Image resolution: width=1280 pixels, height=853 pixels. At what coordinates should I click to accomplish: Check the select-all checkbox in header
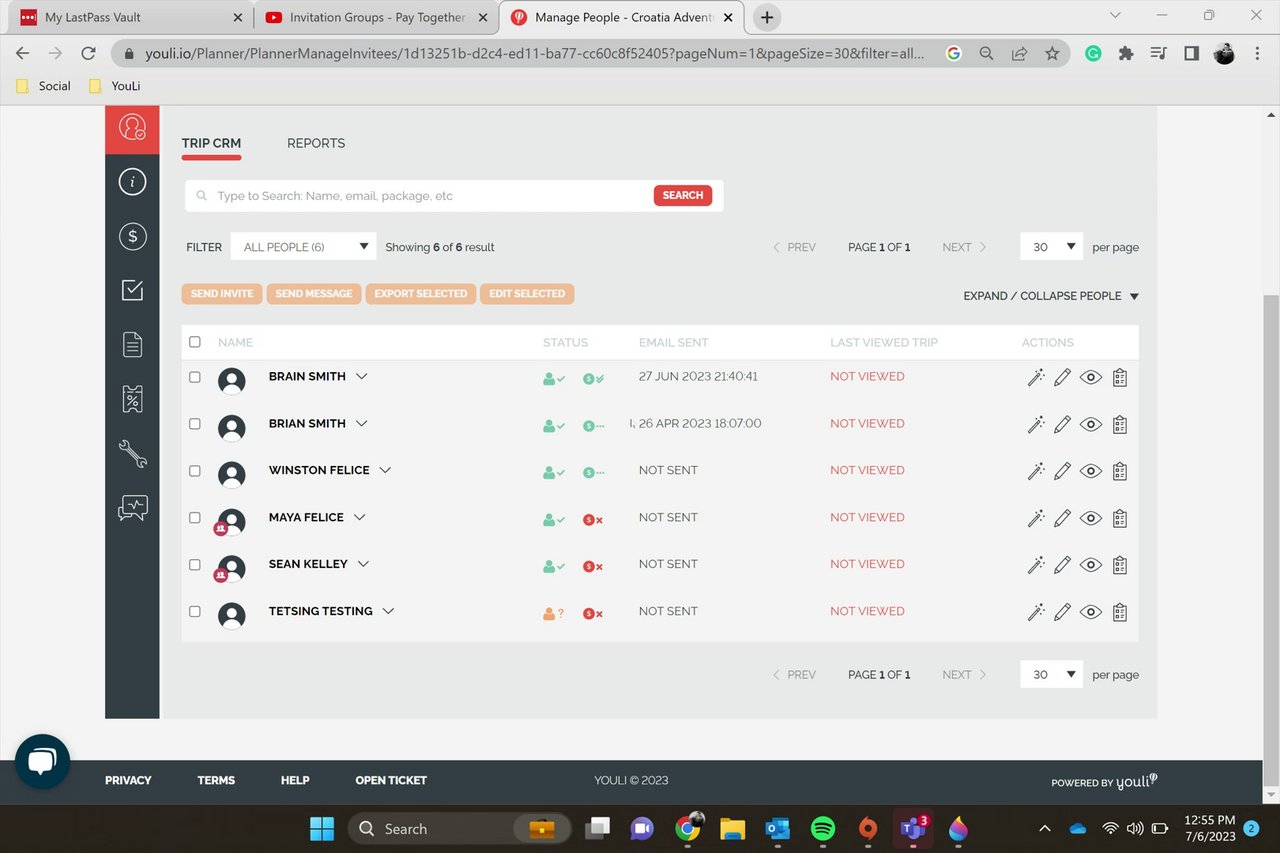(x=195, y=342)
